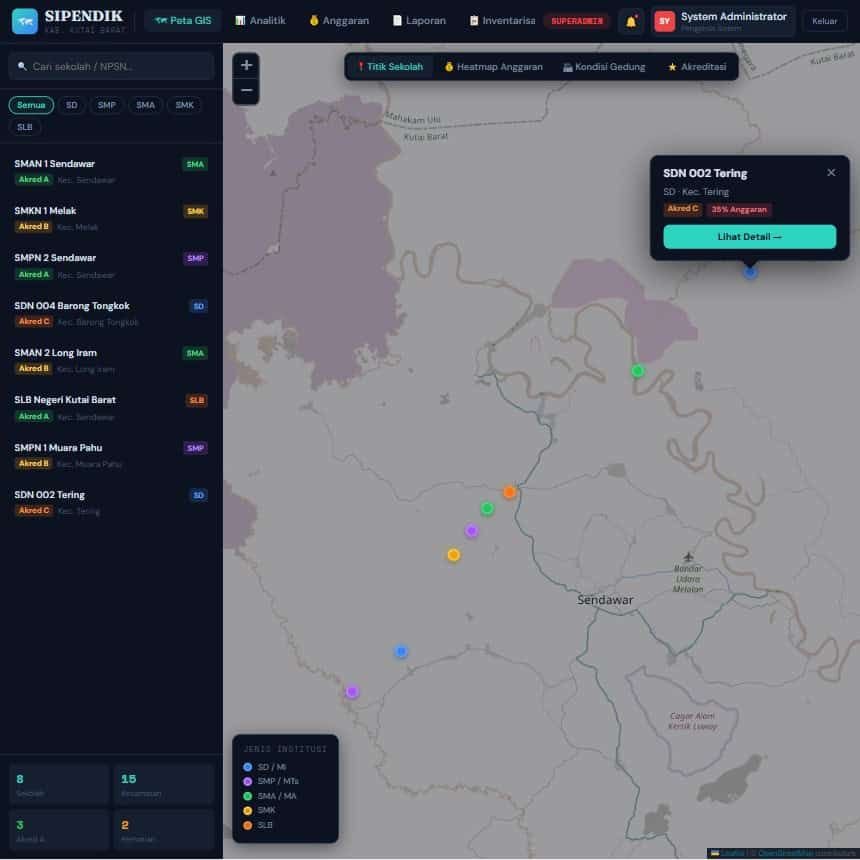Open the notification bell
The width and height of the screenshot is (860, 860).
pyautogui.click(x=631, y=21)
